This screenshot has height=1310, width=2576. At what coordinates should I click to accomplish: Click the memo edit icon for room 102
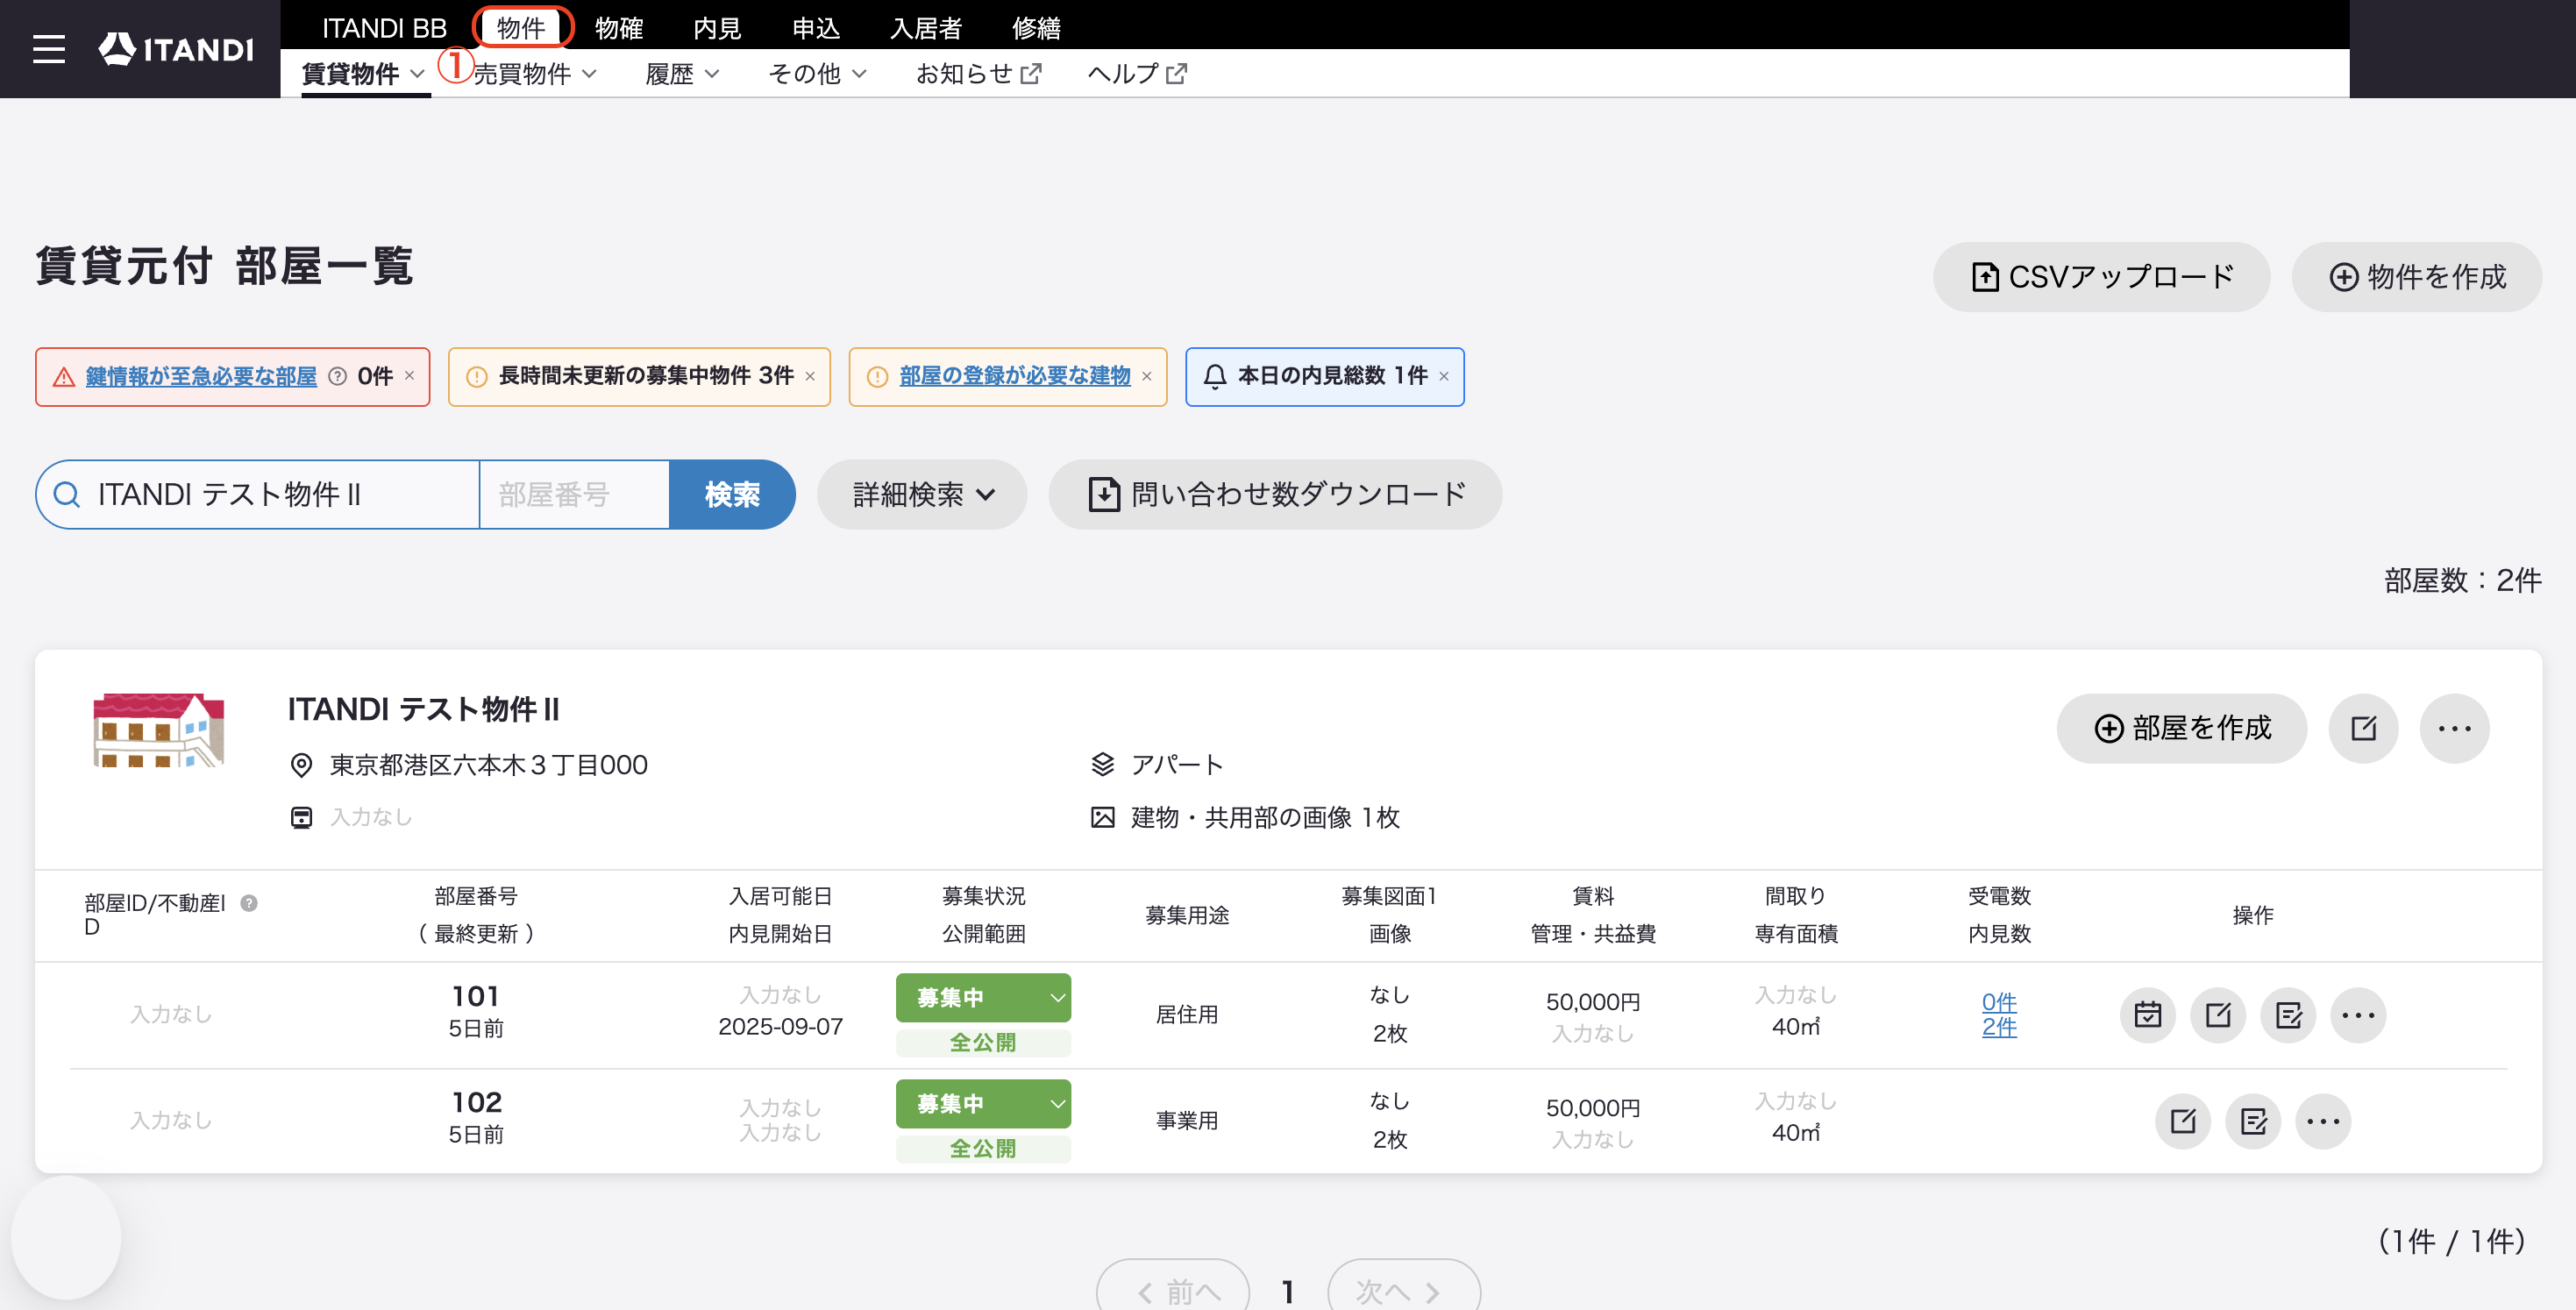[x=2253, y=1121]
